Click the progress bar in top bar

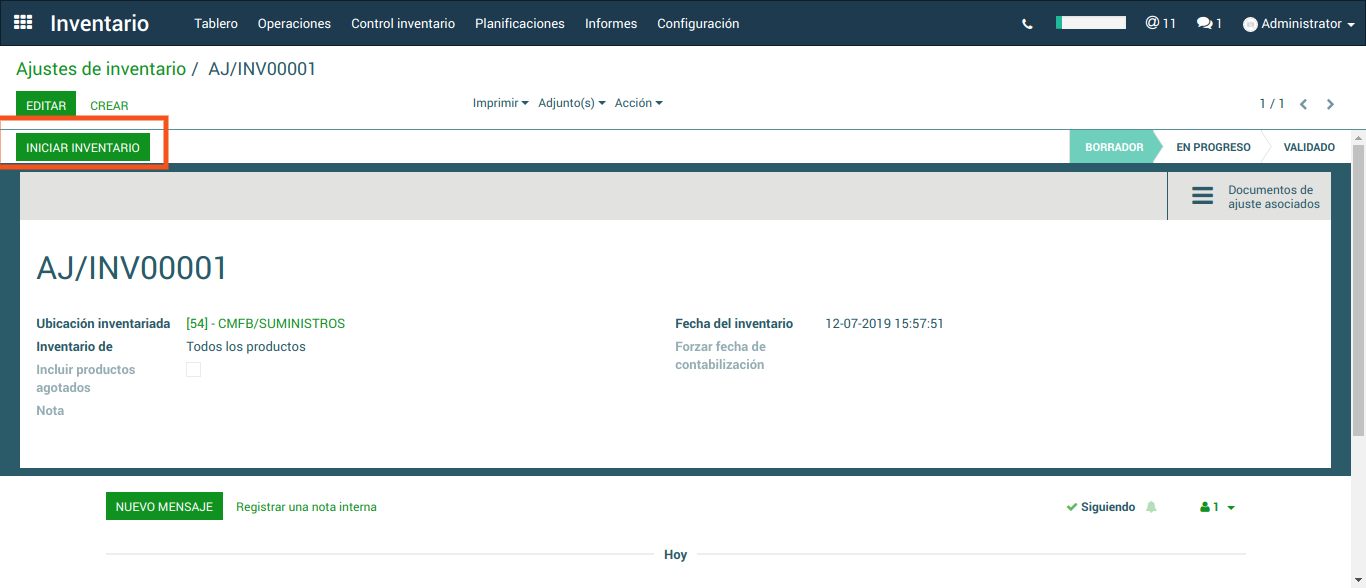coord(1091,22)
